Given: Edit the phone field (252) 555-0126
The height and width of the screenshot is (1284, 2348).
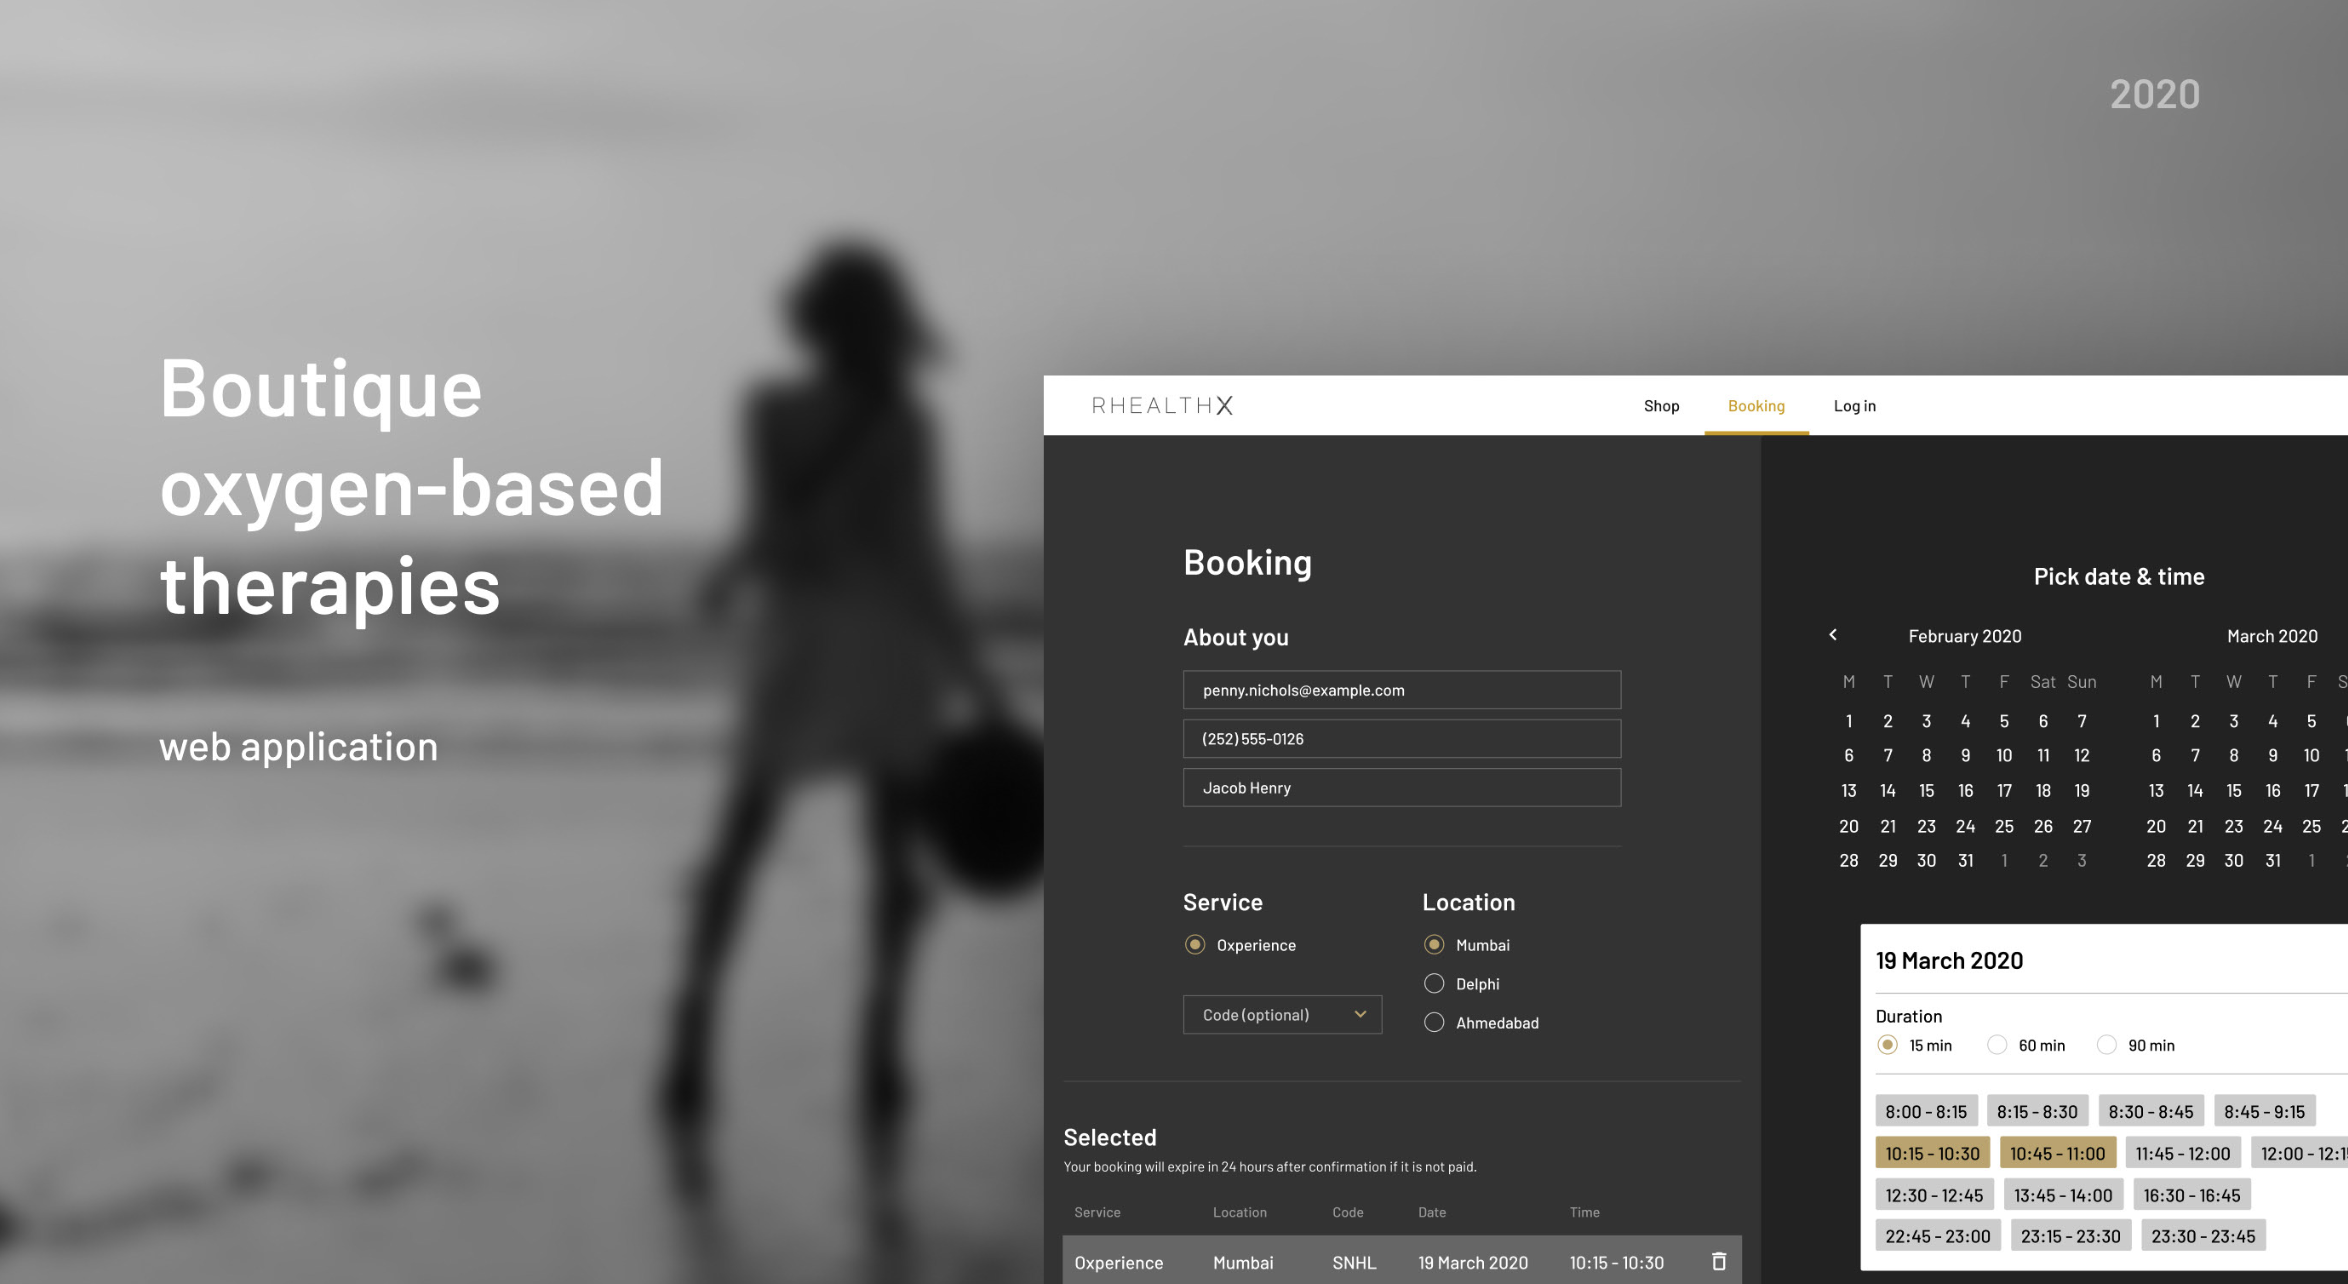Looking at the screenshot, I should point(1402,739).
